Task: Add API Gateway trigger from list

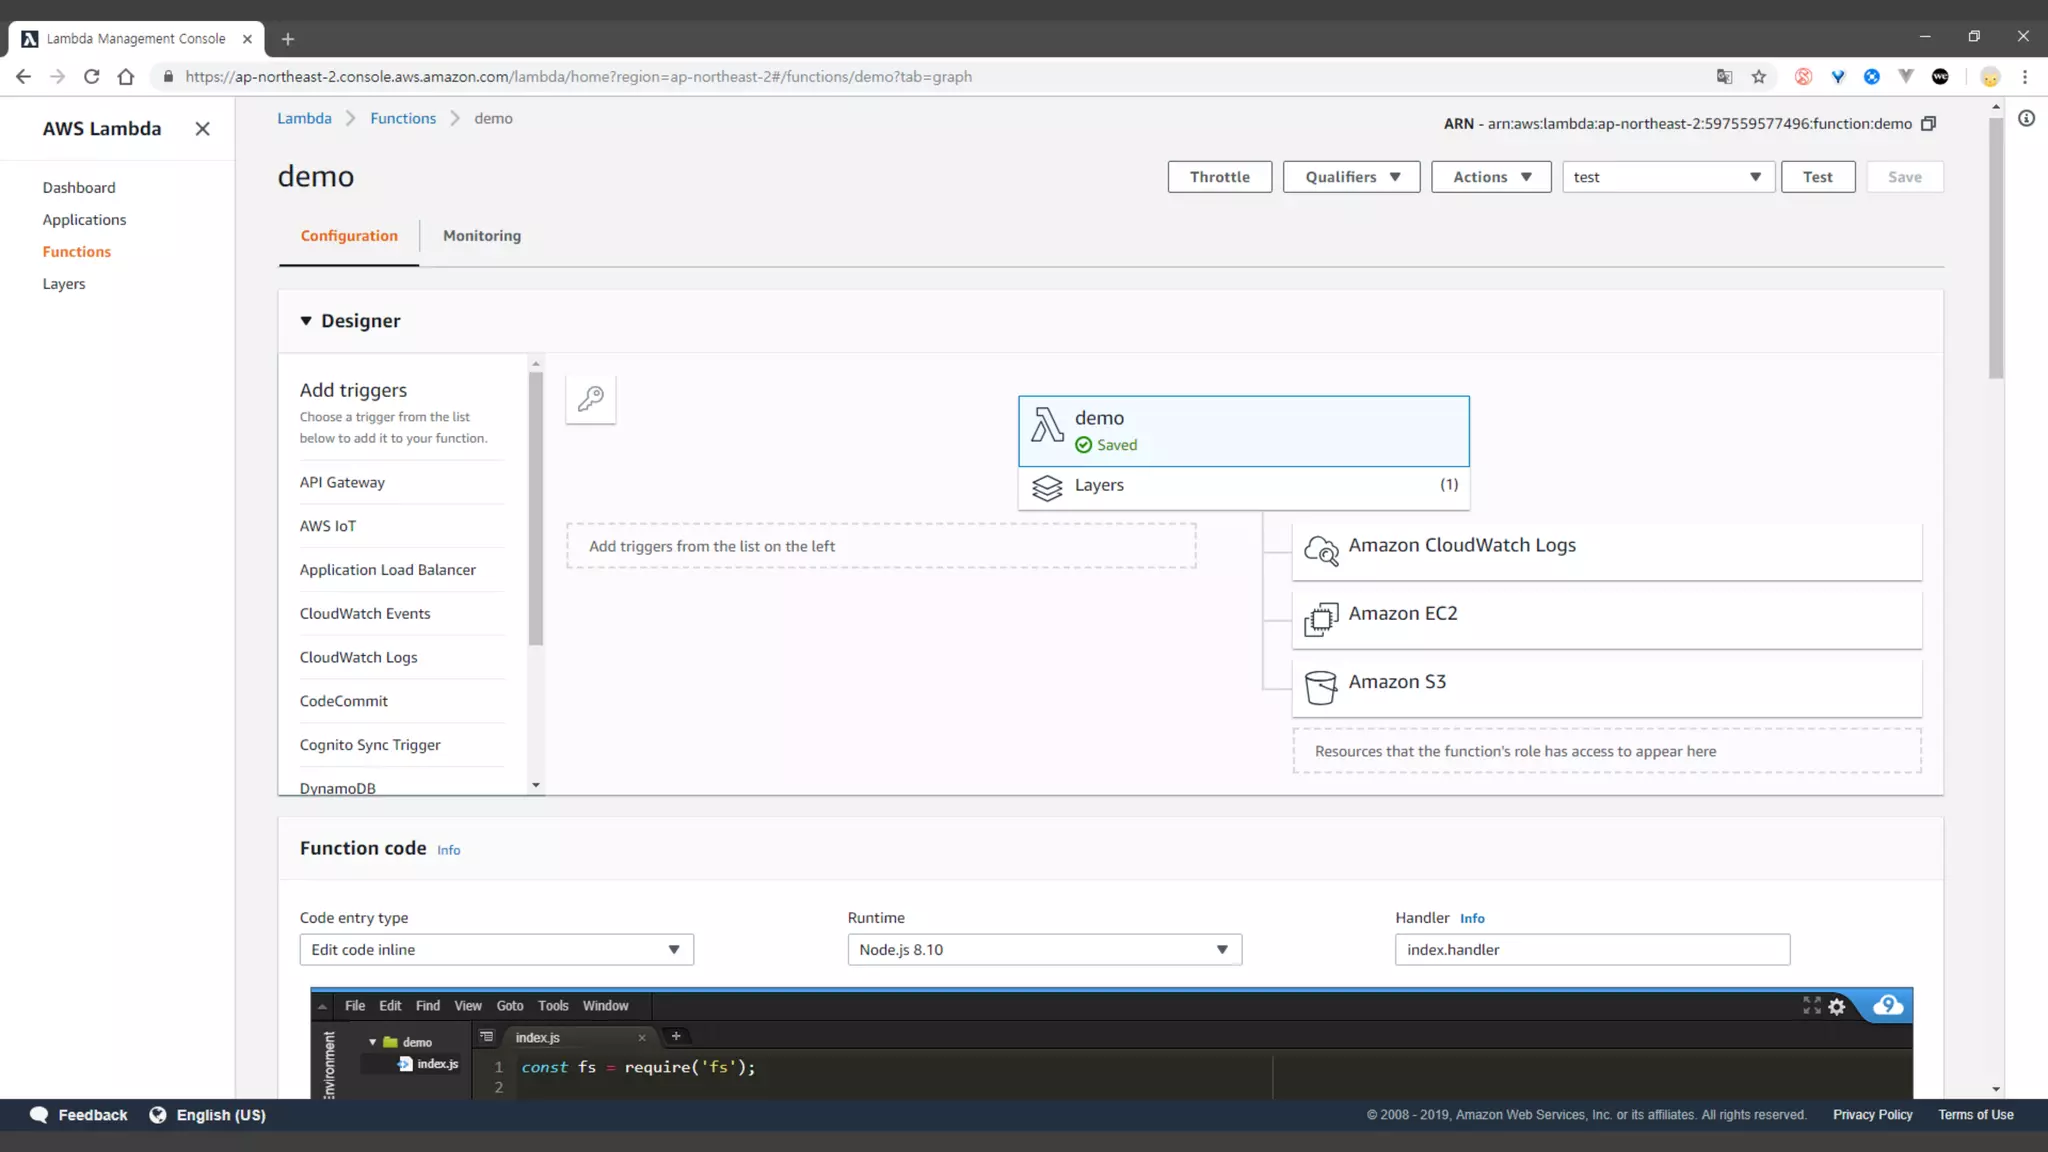Action: pos(342,482)
